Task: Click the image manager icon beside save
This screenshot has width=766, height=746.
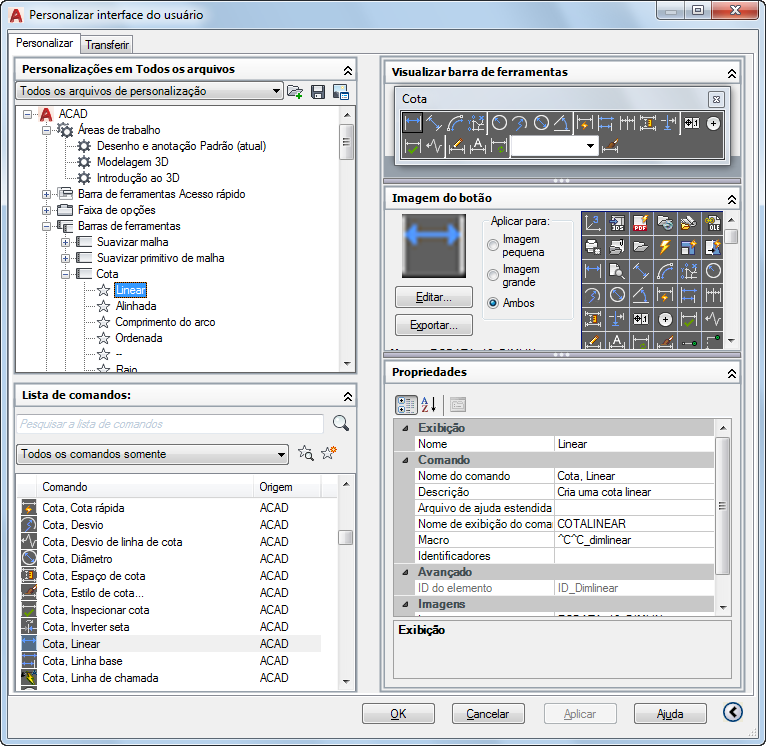Action: (340, 91)
